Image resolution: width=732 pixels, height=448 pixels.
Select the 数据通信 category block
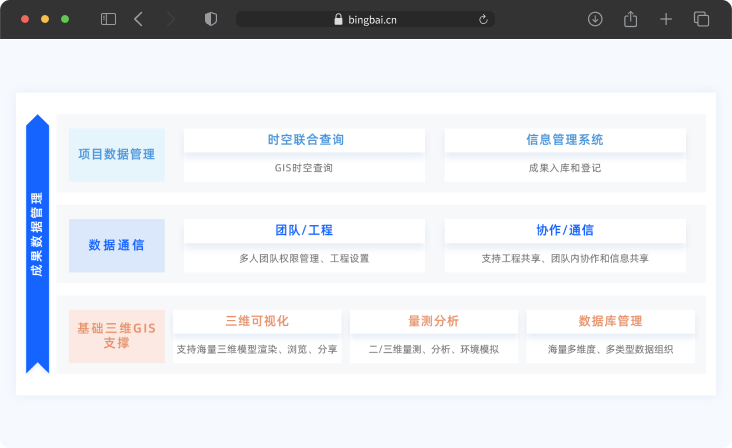116,245
